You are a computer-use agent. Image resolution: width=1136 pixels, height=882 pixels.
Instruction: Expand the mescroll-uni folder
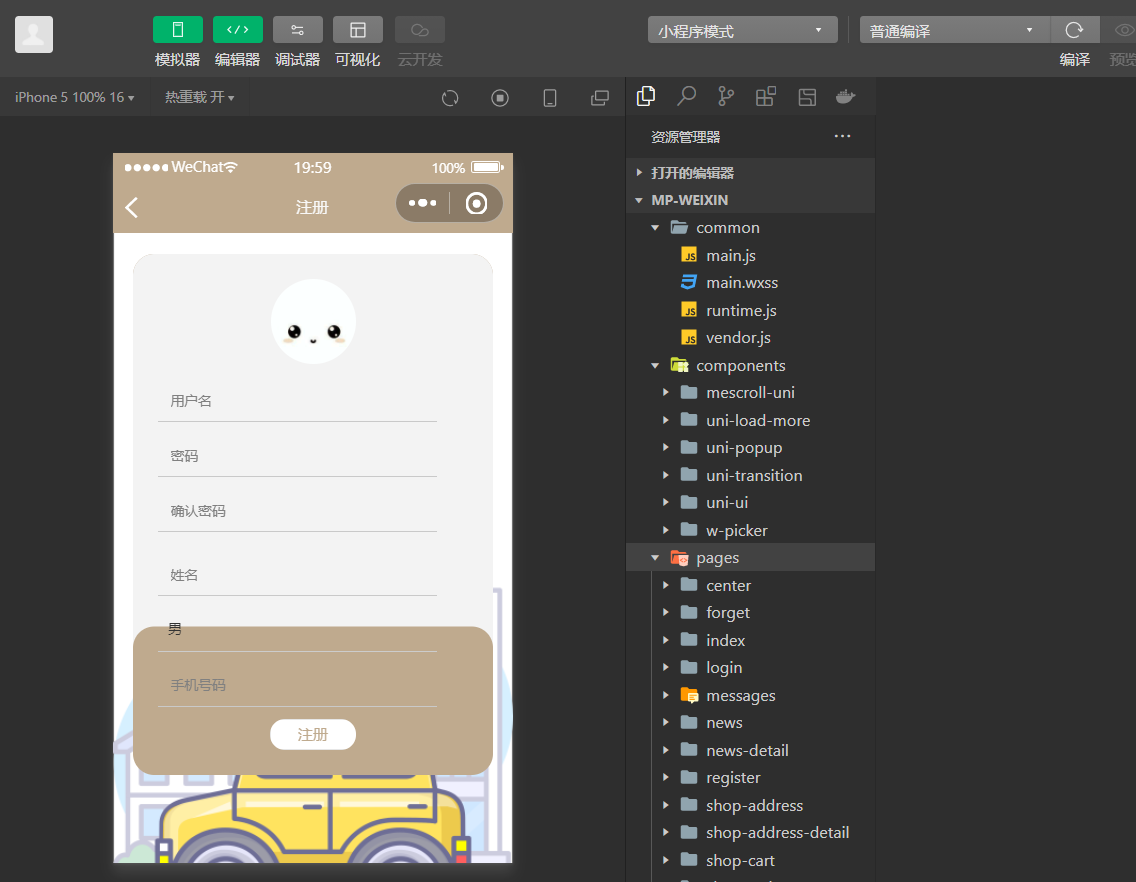[x=751, y=393]
